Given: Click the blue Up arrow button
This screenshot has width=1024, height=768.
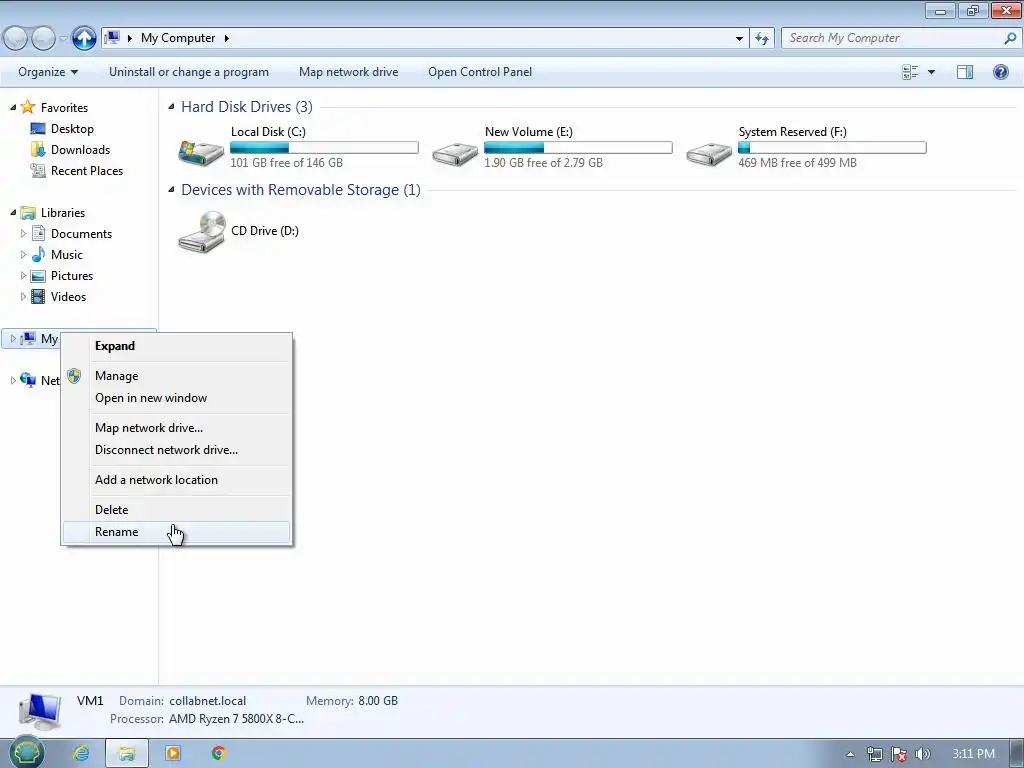Looking at the screenshot, I should coord(84,39).
